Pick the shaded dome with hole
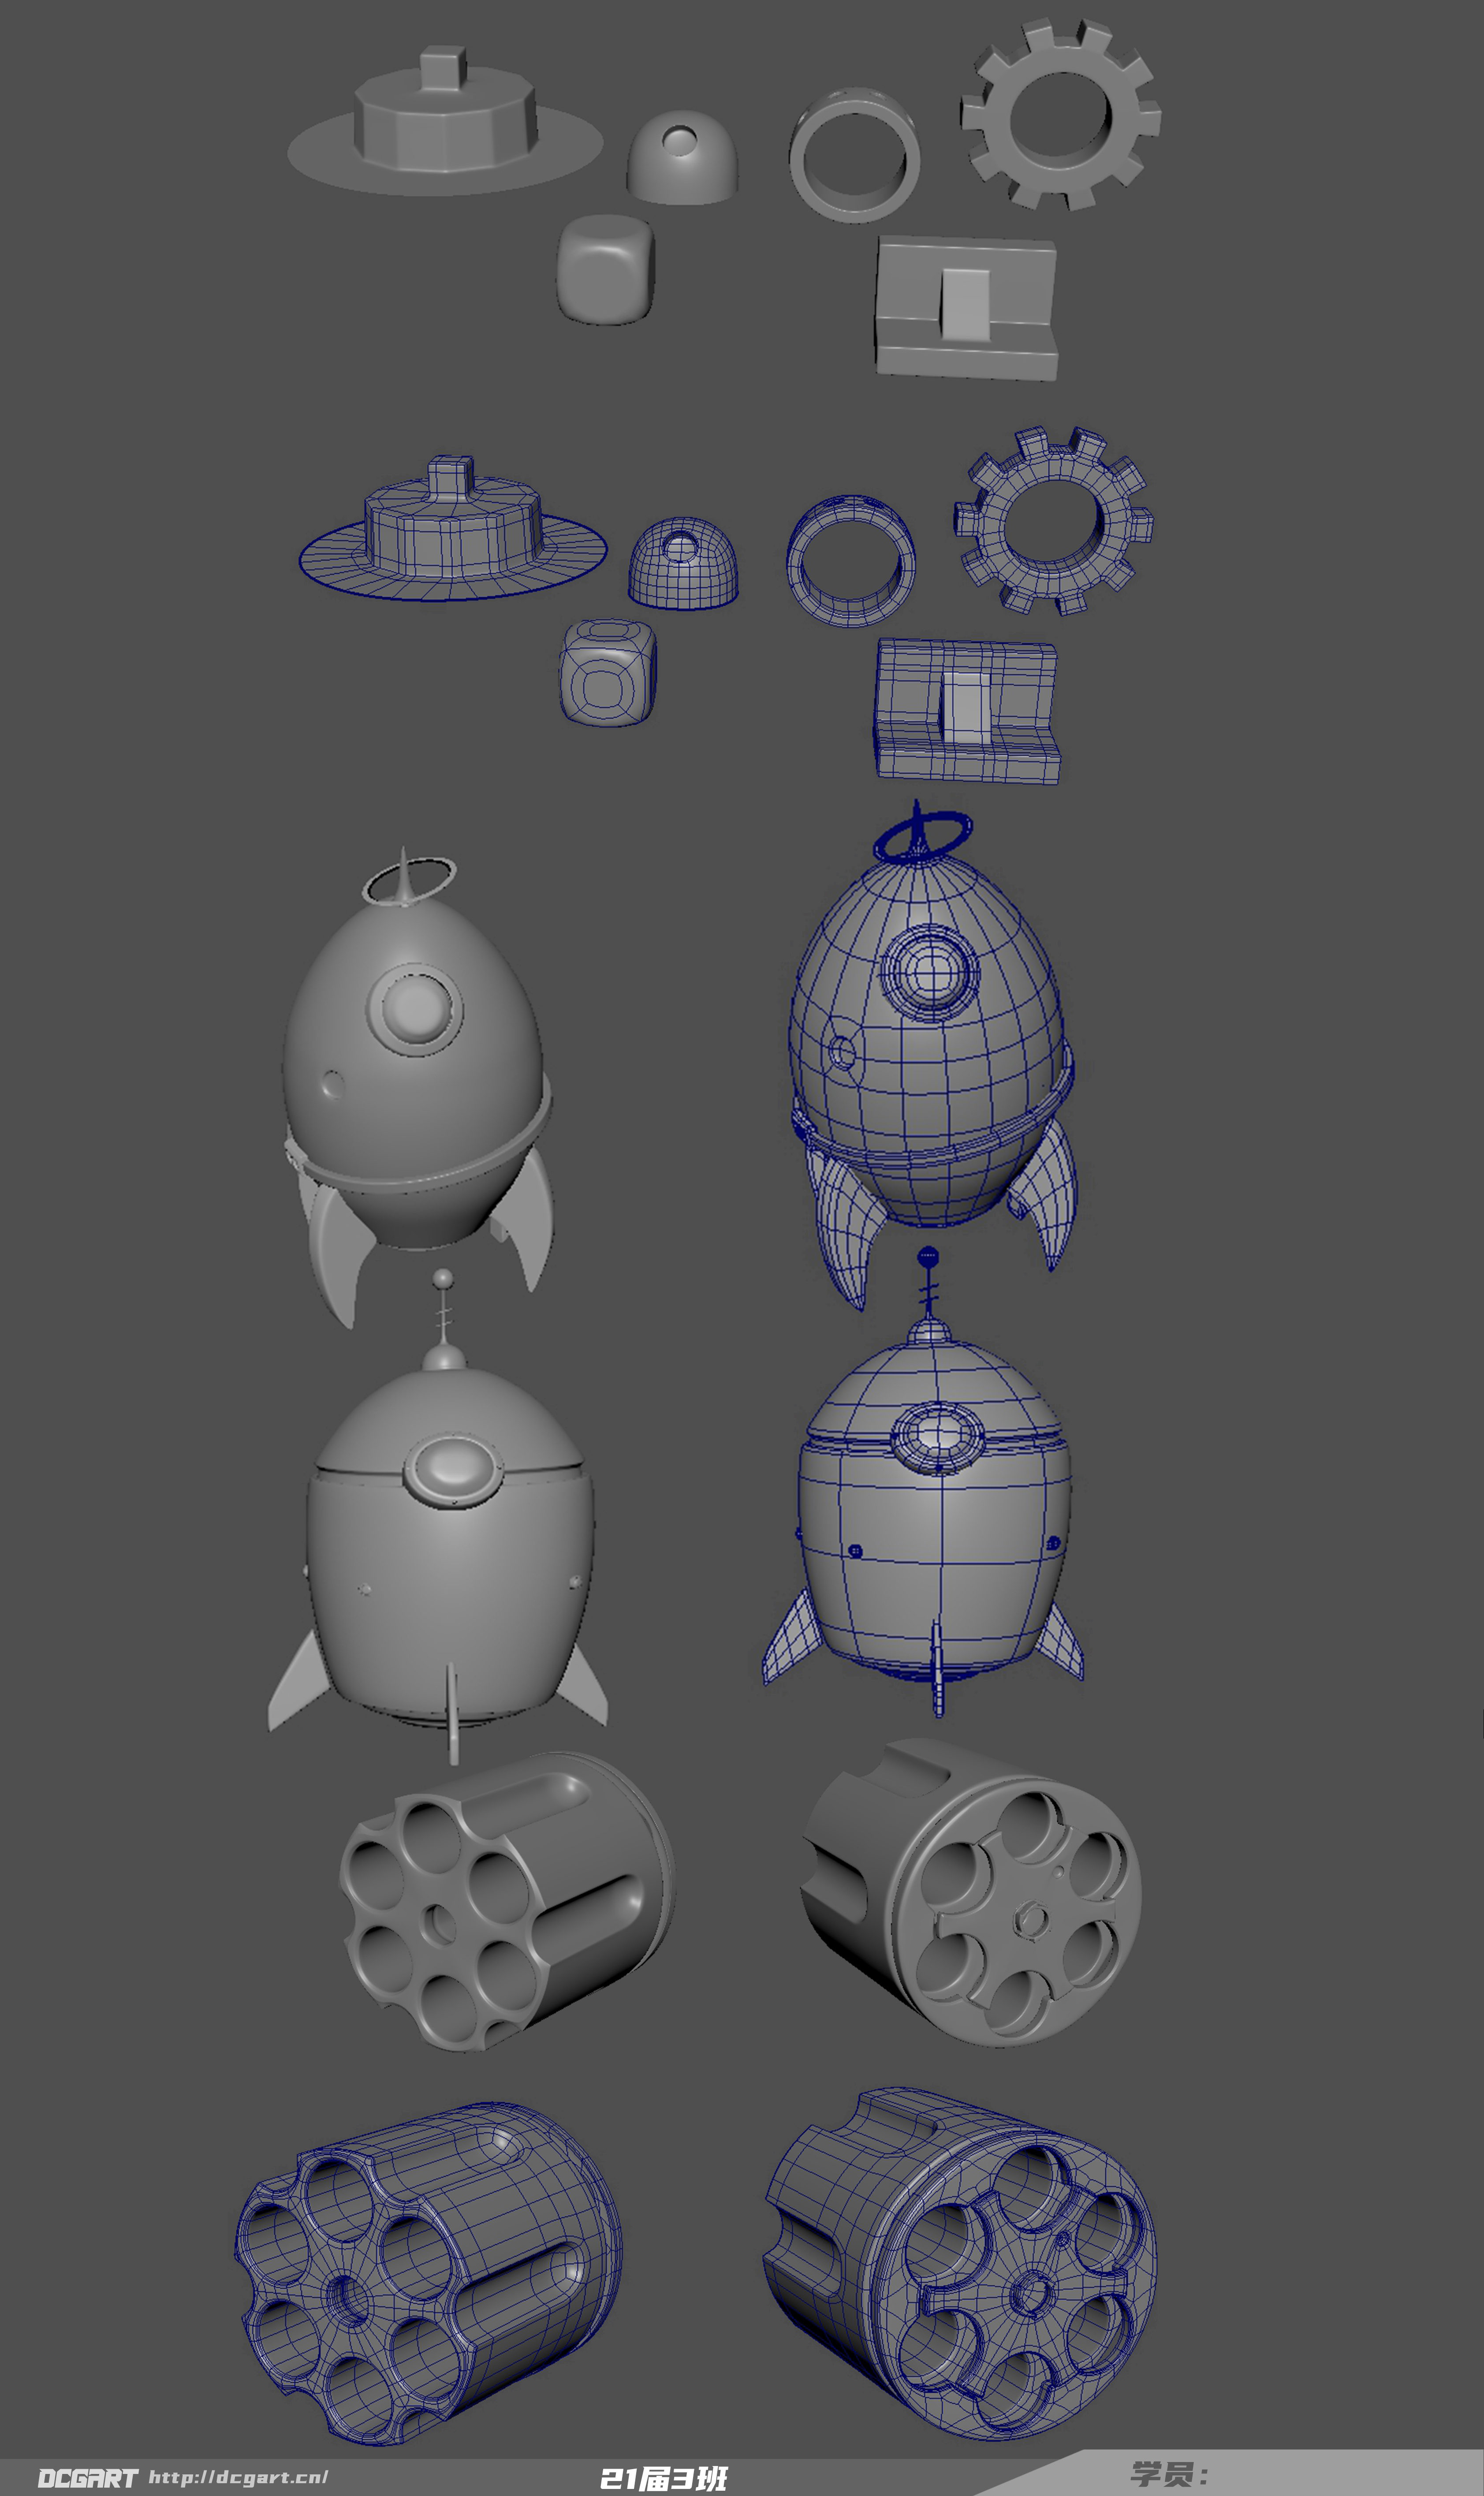 pyautogui.click(x=682, y=157)
